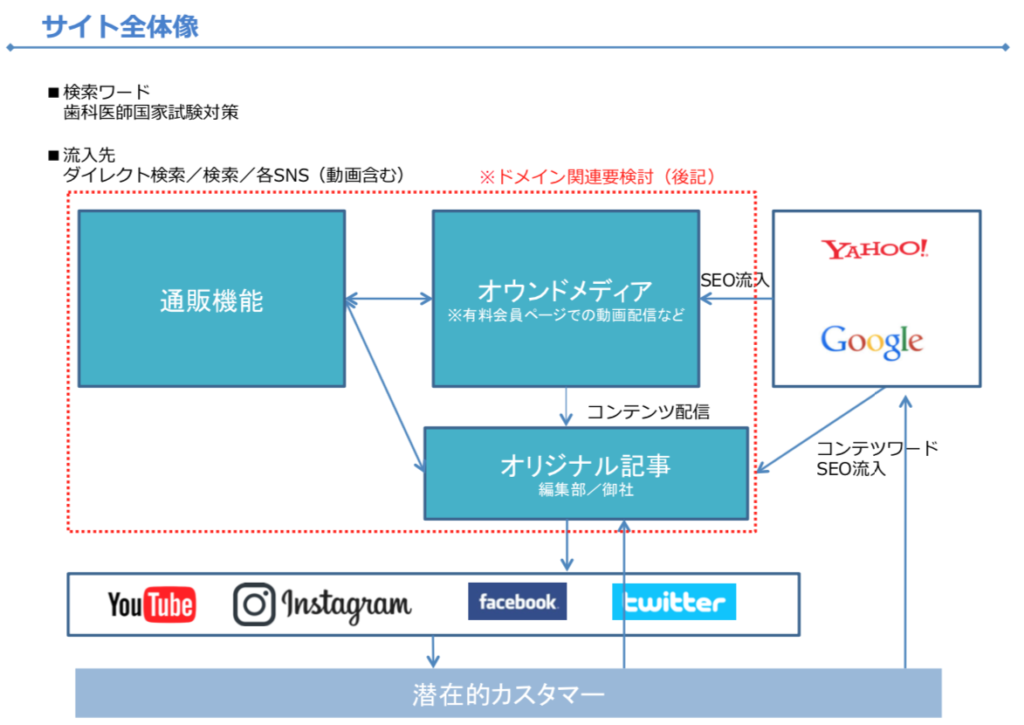Select the 通販機能 box
Image resolution: width=1024 pixels, height=725 pixels.
(x=212, y=299)
